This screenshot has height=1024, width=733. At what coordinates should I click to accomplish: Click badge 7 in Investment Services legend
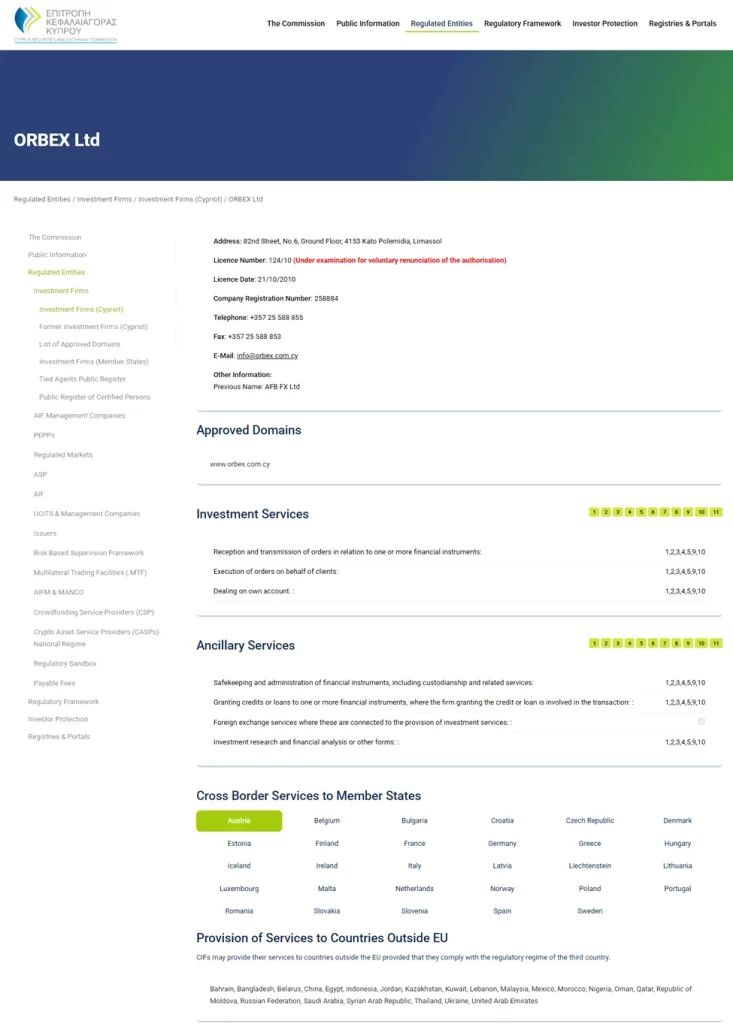[x=664, y=512]
